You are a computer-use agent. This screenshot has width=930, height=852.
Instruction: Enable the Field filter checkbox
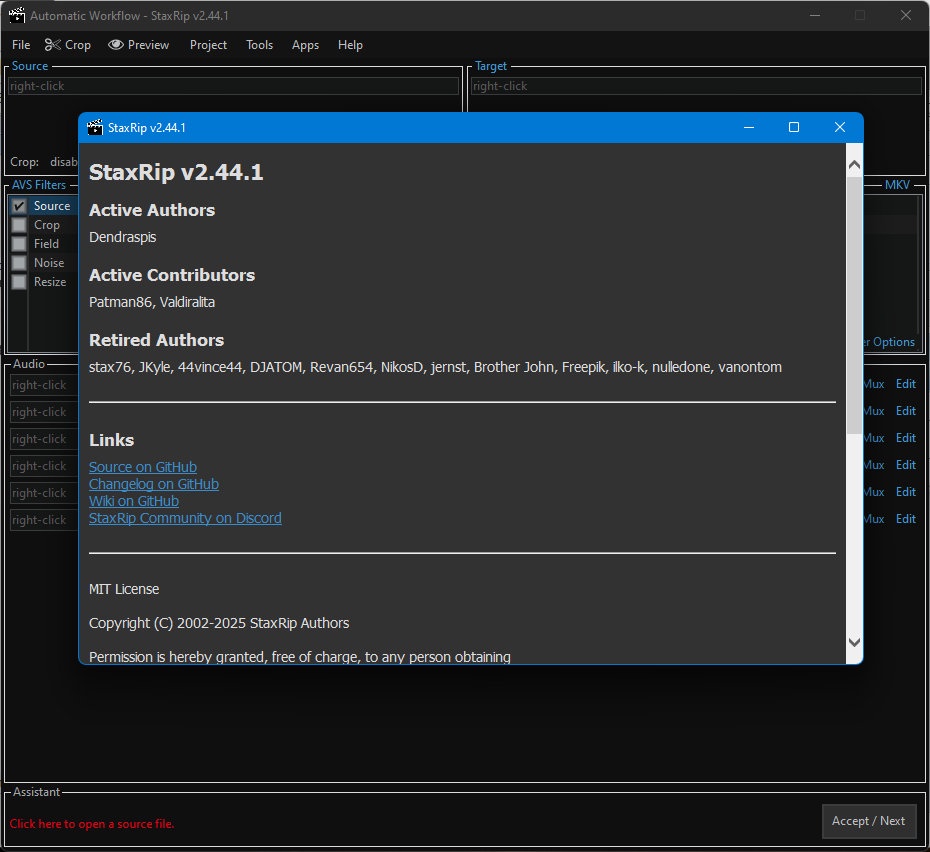pyautogui.click(x=19, y=244)
